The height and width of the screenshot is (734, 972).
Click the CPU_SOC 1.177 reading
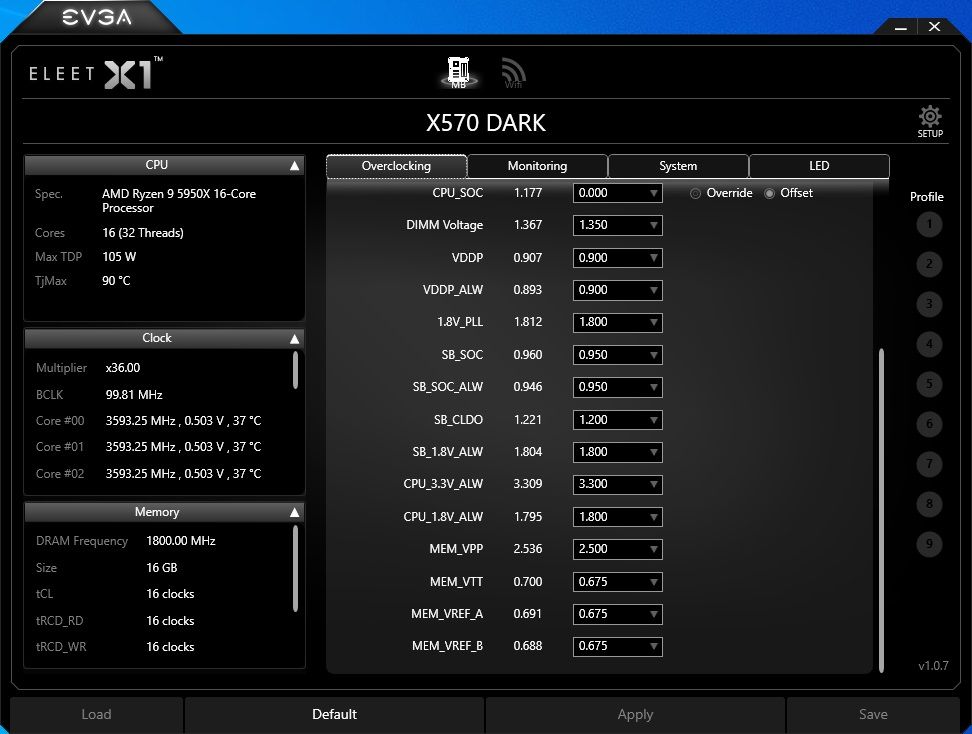coord(528,193)
